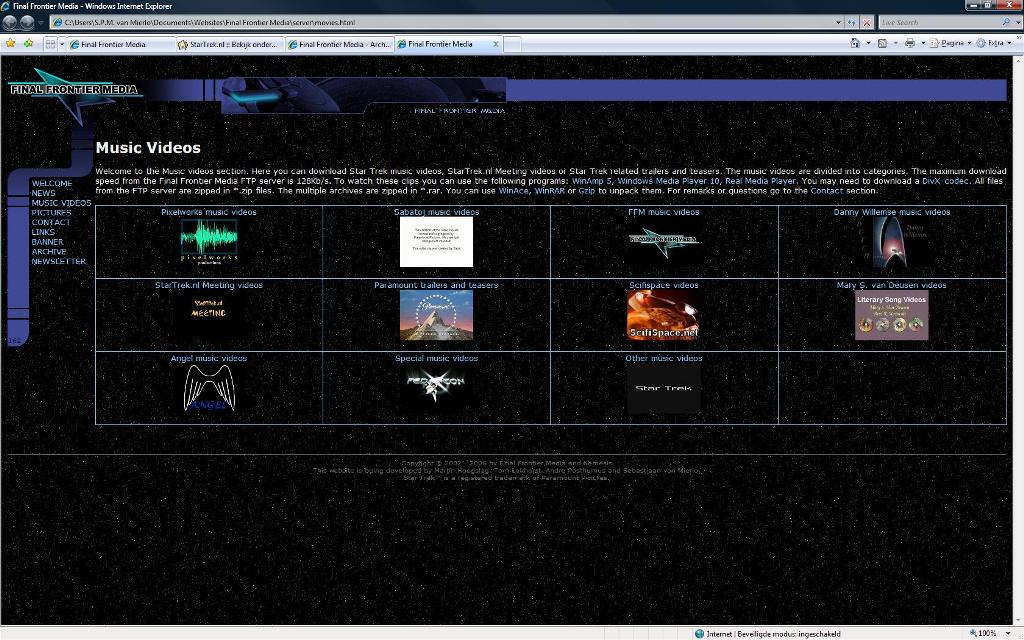Go forward with the browser Forward button

click(27, 22)
